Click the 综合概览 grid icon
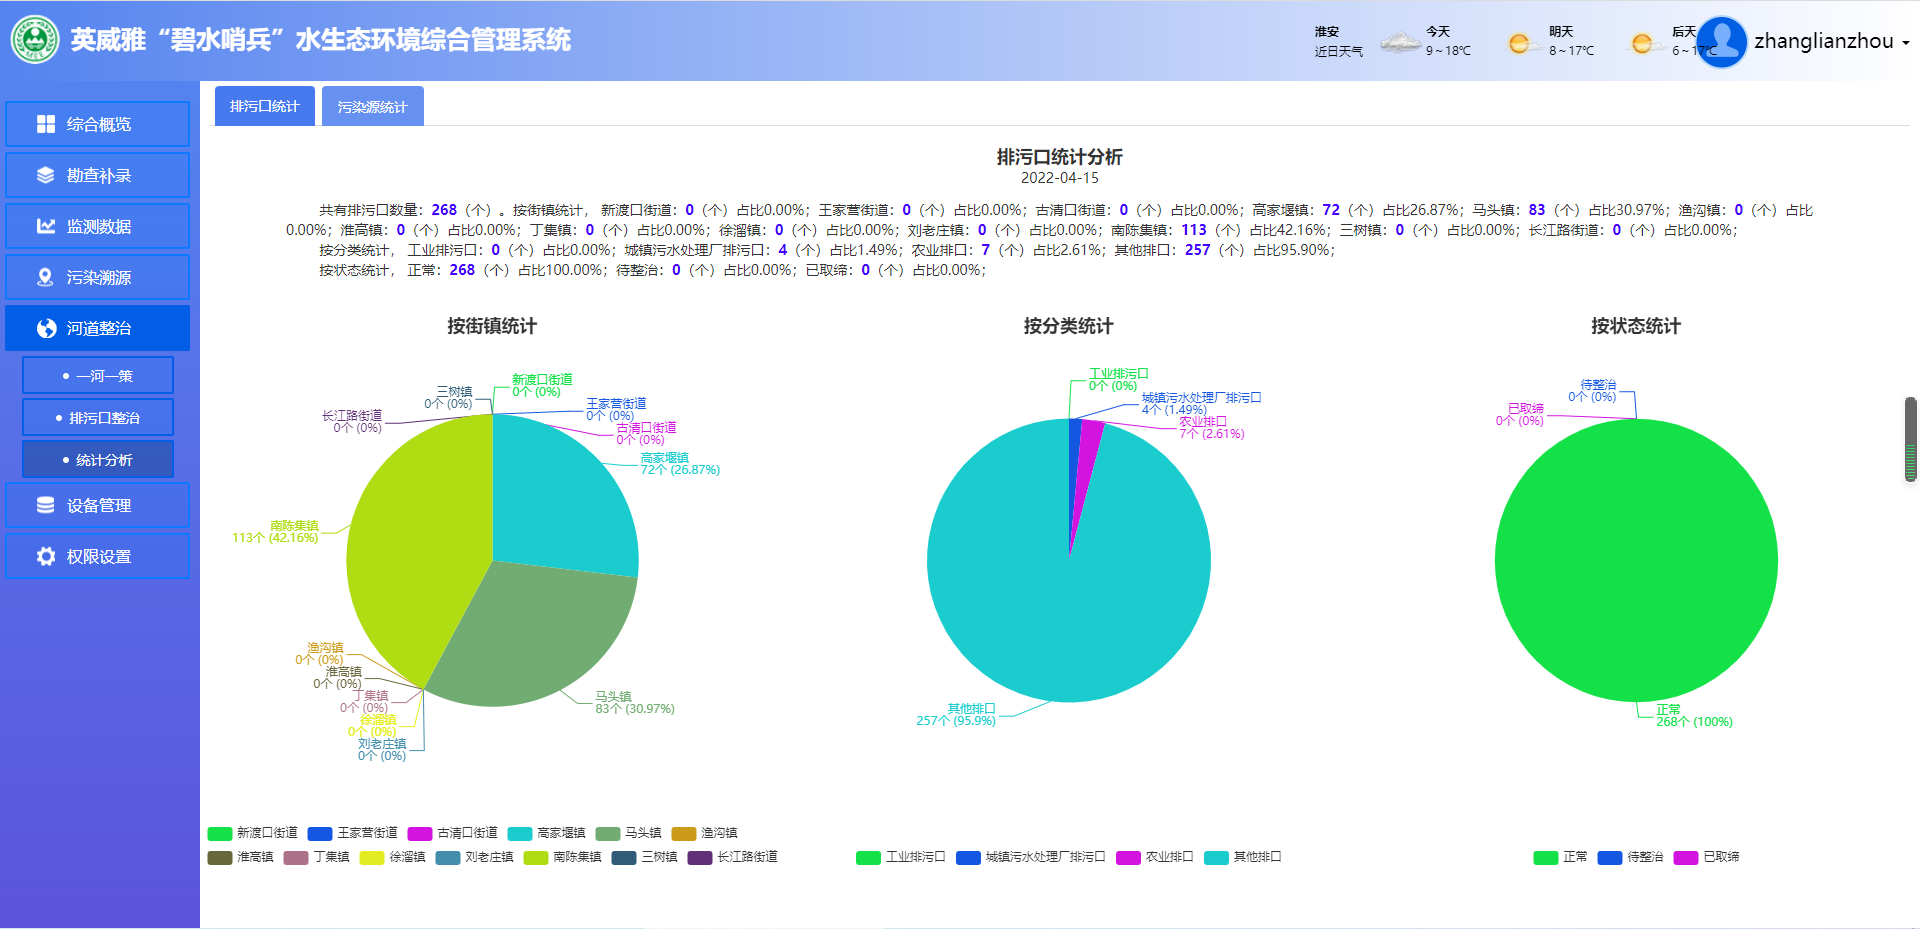 46,124
